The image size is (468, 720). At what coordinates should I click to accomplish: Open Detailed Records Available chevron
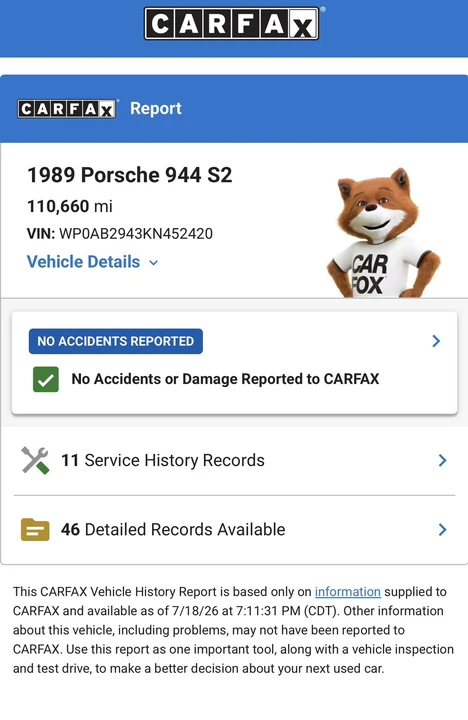click(442, 529)
